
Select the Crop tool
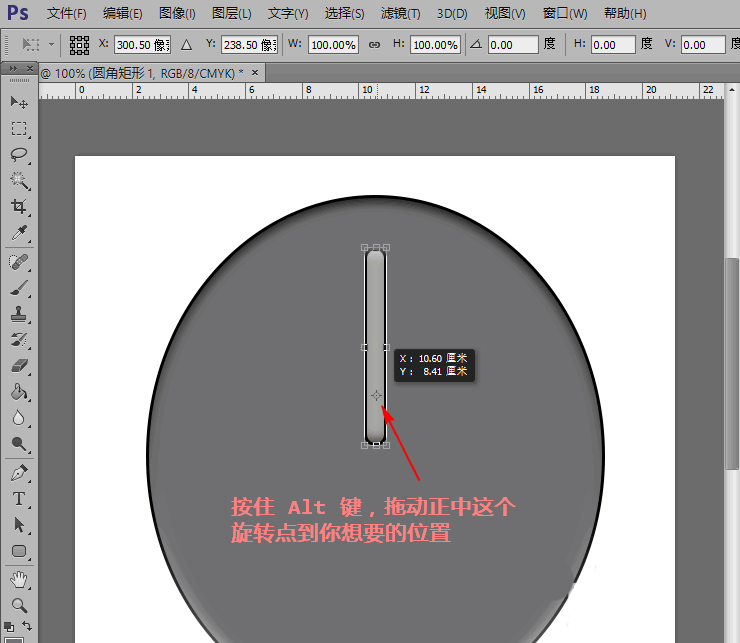(19, 206)
